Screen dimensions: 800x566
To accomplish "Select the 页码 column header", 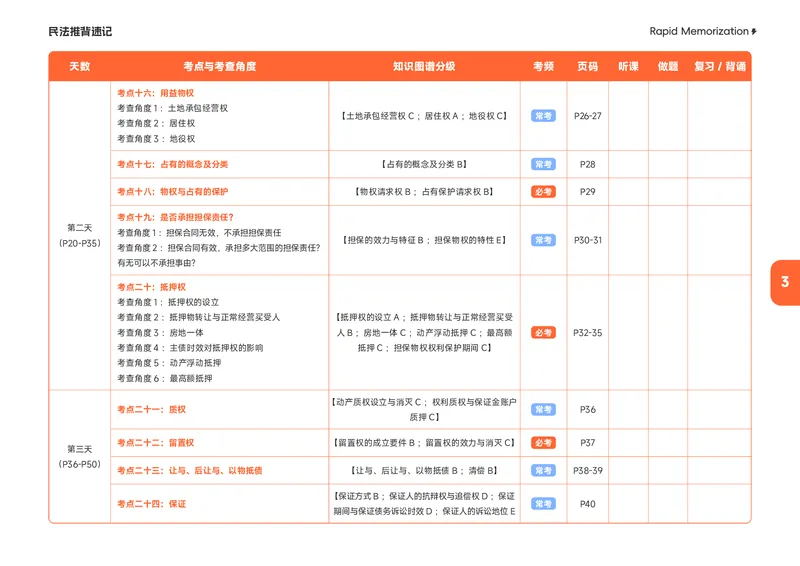I will 587,66.
